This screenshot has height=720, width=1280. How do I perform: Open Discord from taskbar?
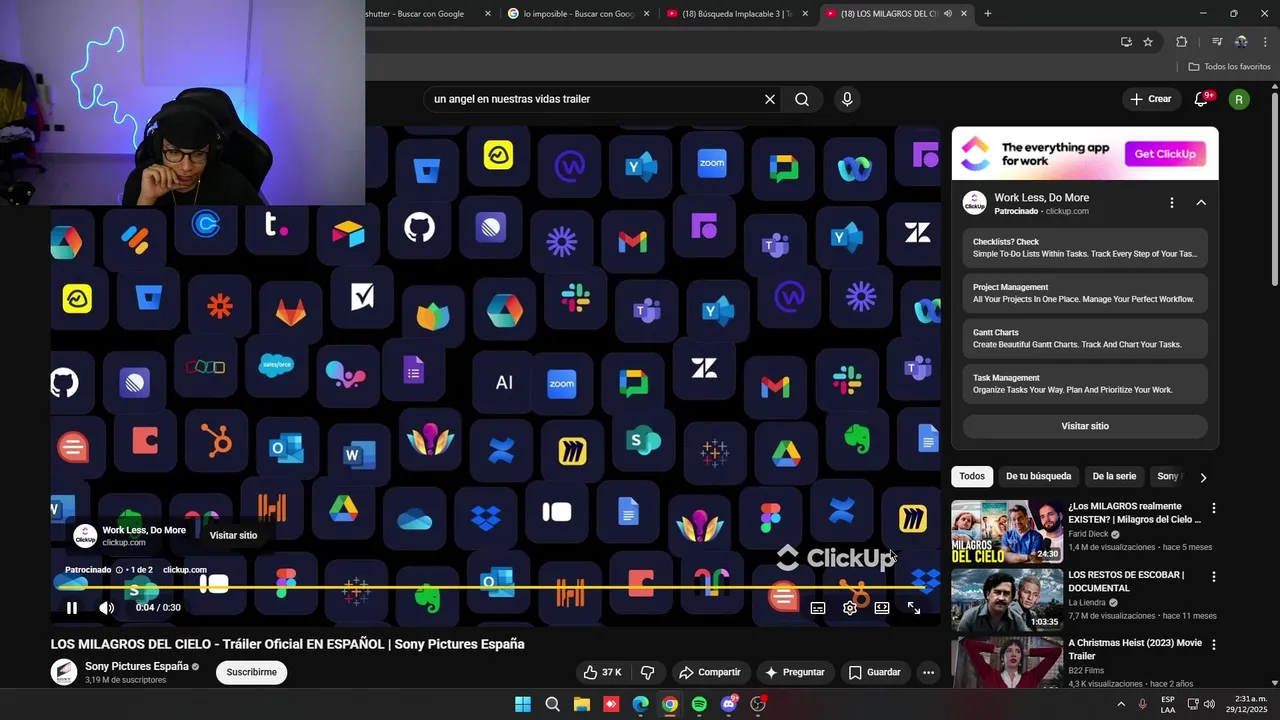[x=729, y=704]
